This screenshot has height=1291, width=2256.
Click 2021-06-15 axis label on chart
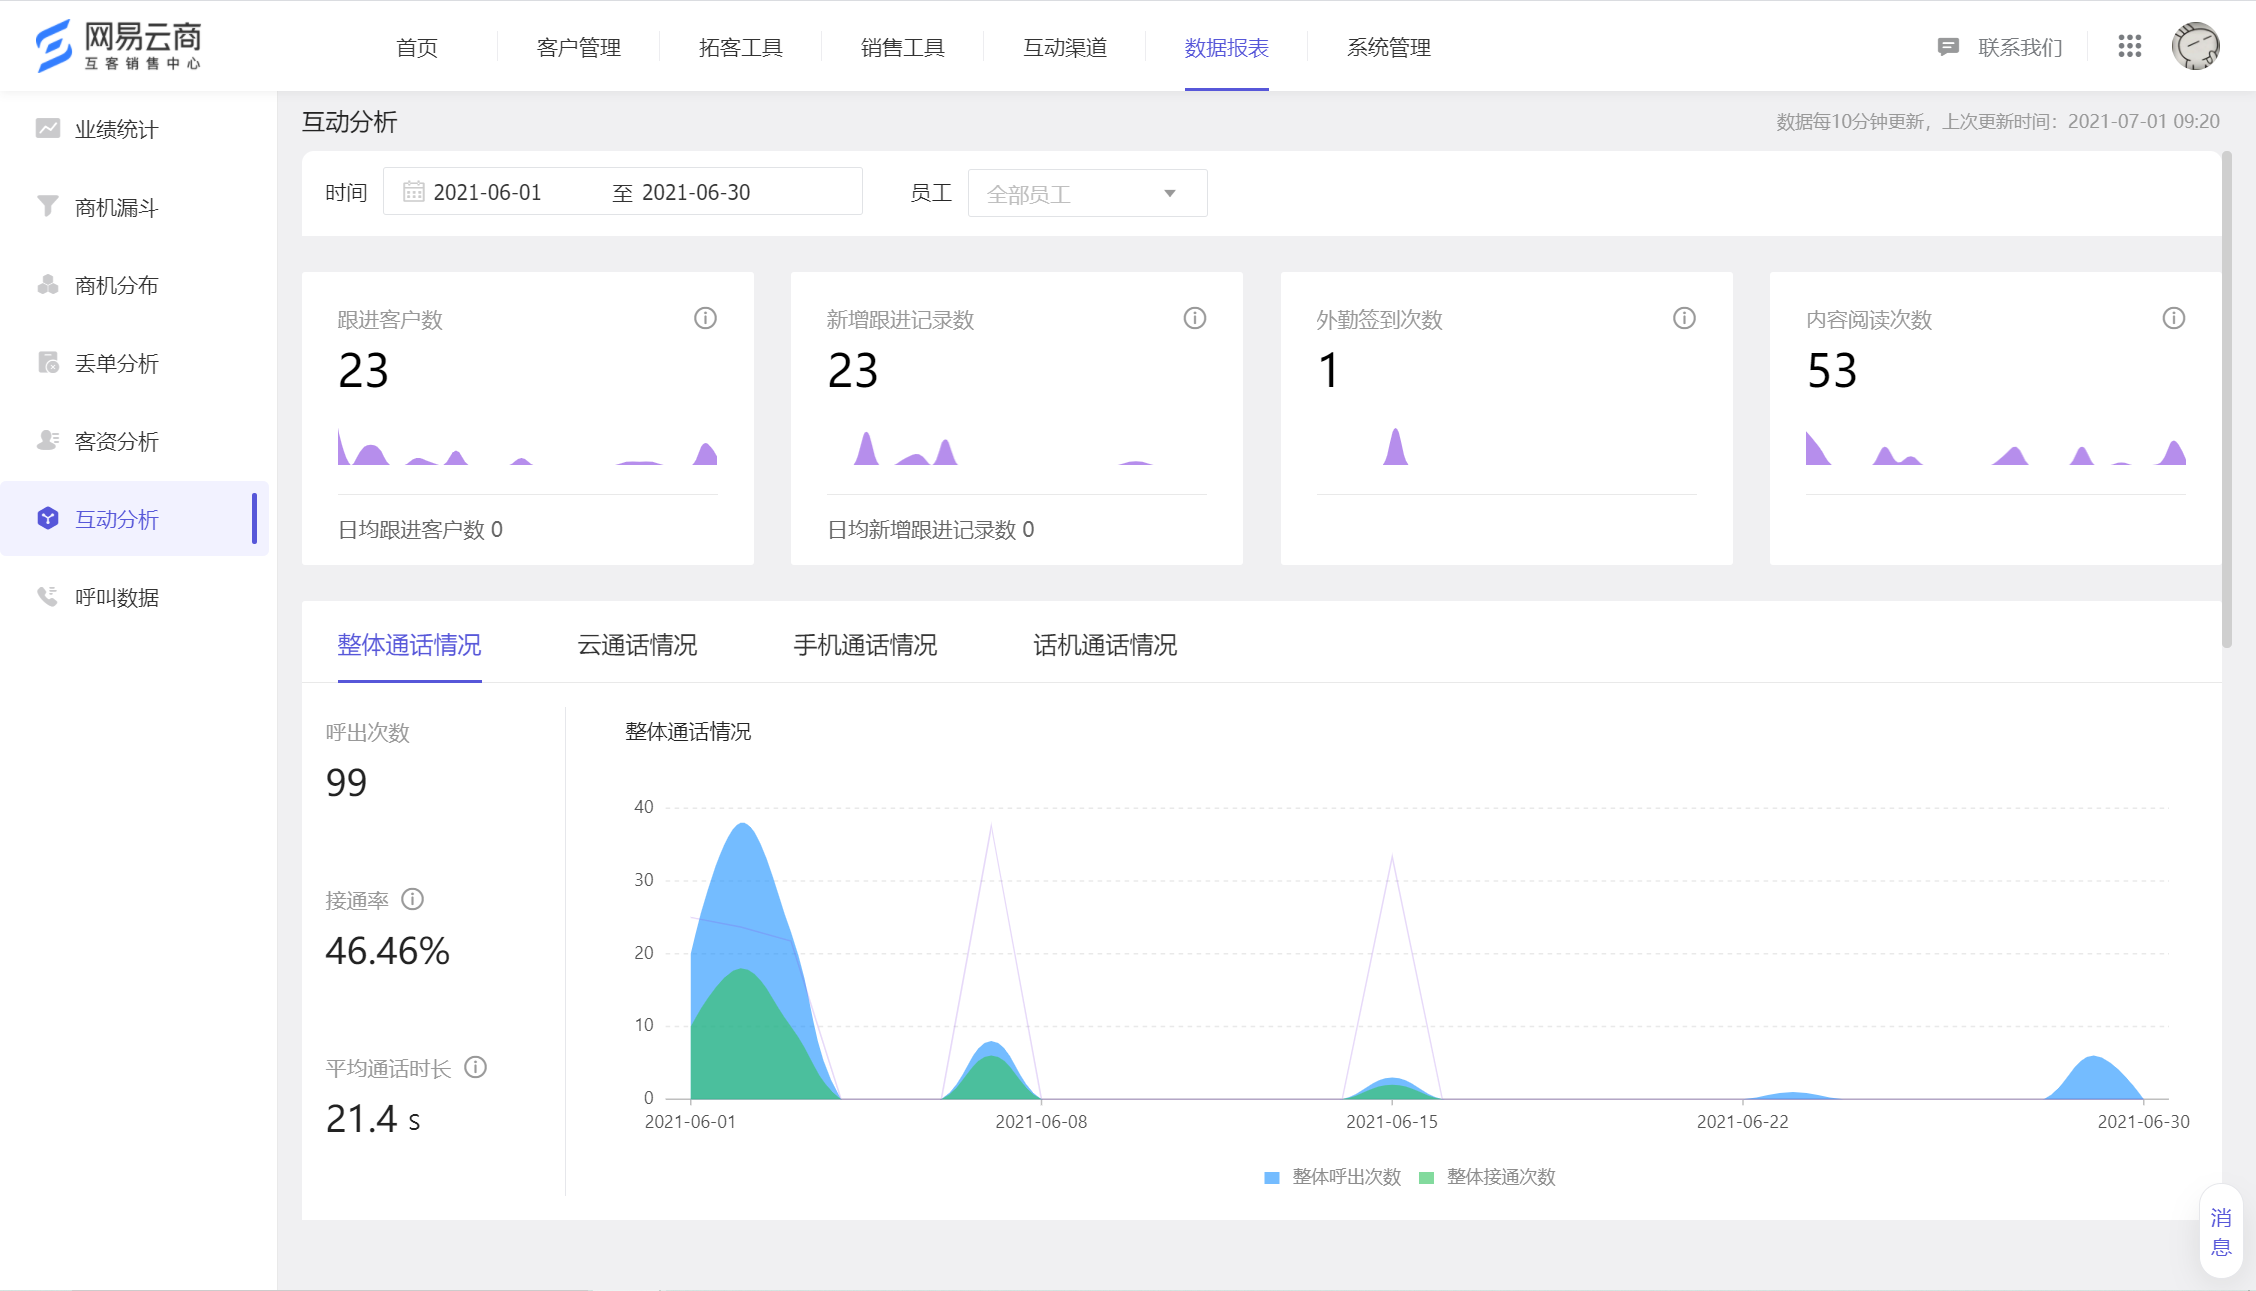1392,1121
